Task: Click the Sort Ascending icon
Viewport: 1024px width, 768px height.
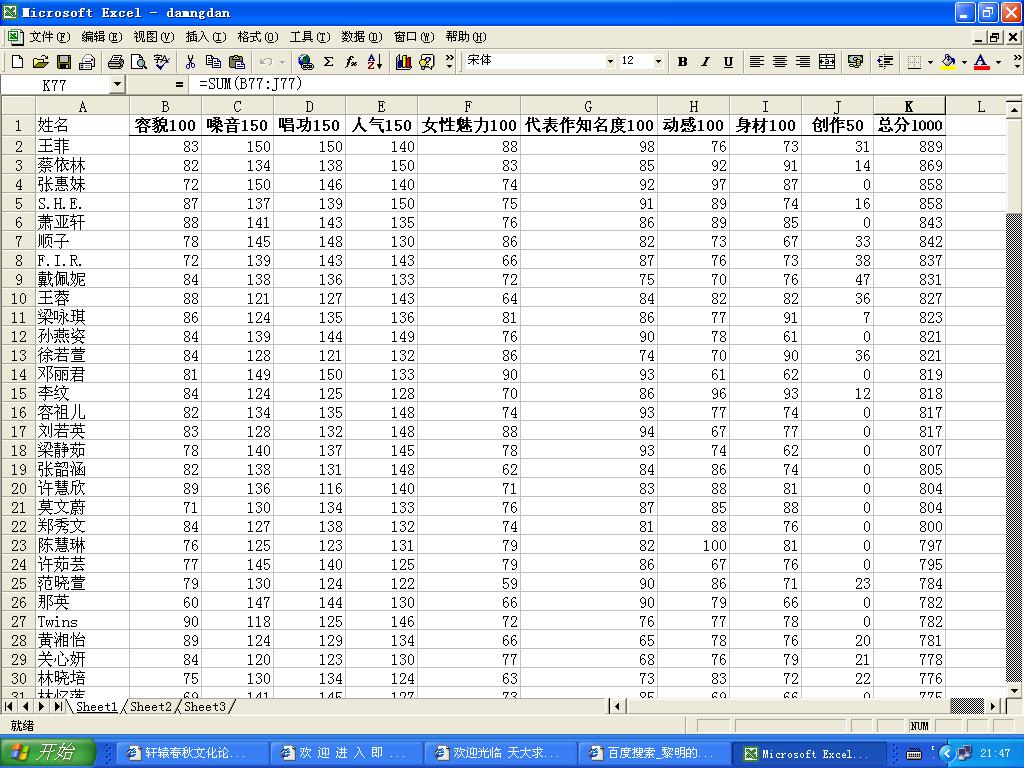Action: [374, 62]
